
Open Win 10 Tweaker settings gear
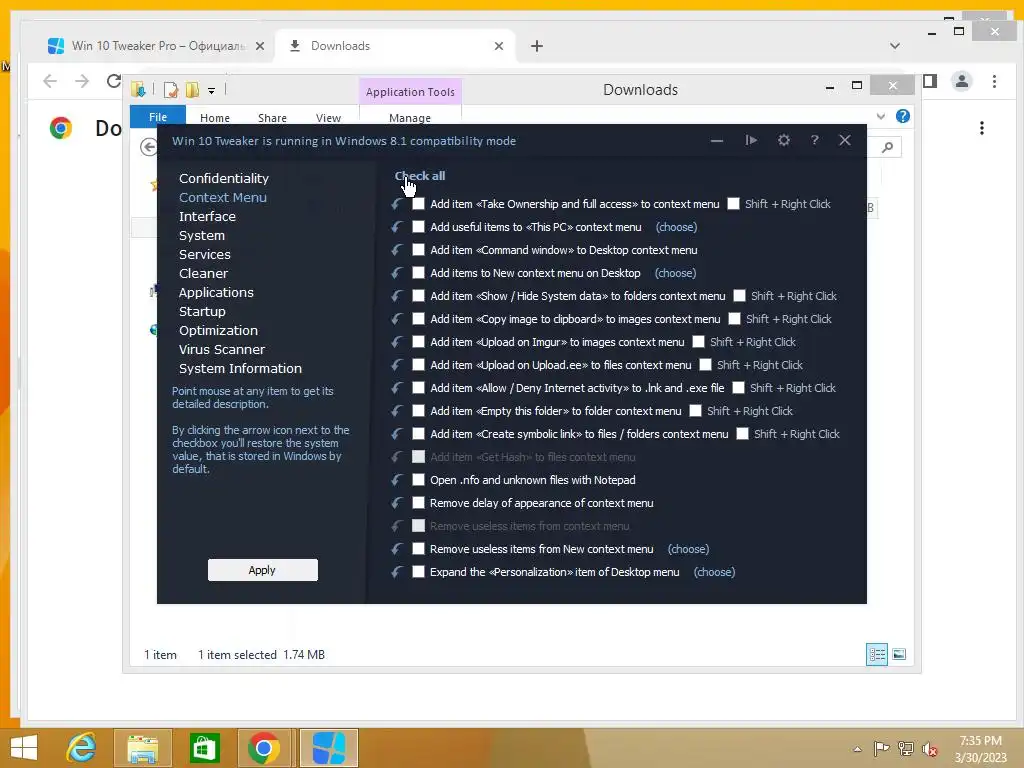784,140
